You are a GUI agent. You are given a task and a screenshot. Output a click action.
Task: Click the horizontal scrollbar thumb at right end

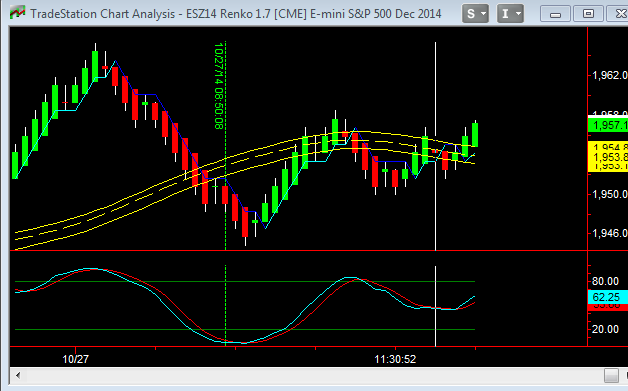point(611,376)
